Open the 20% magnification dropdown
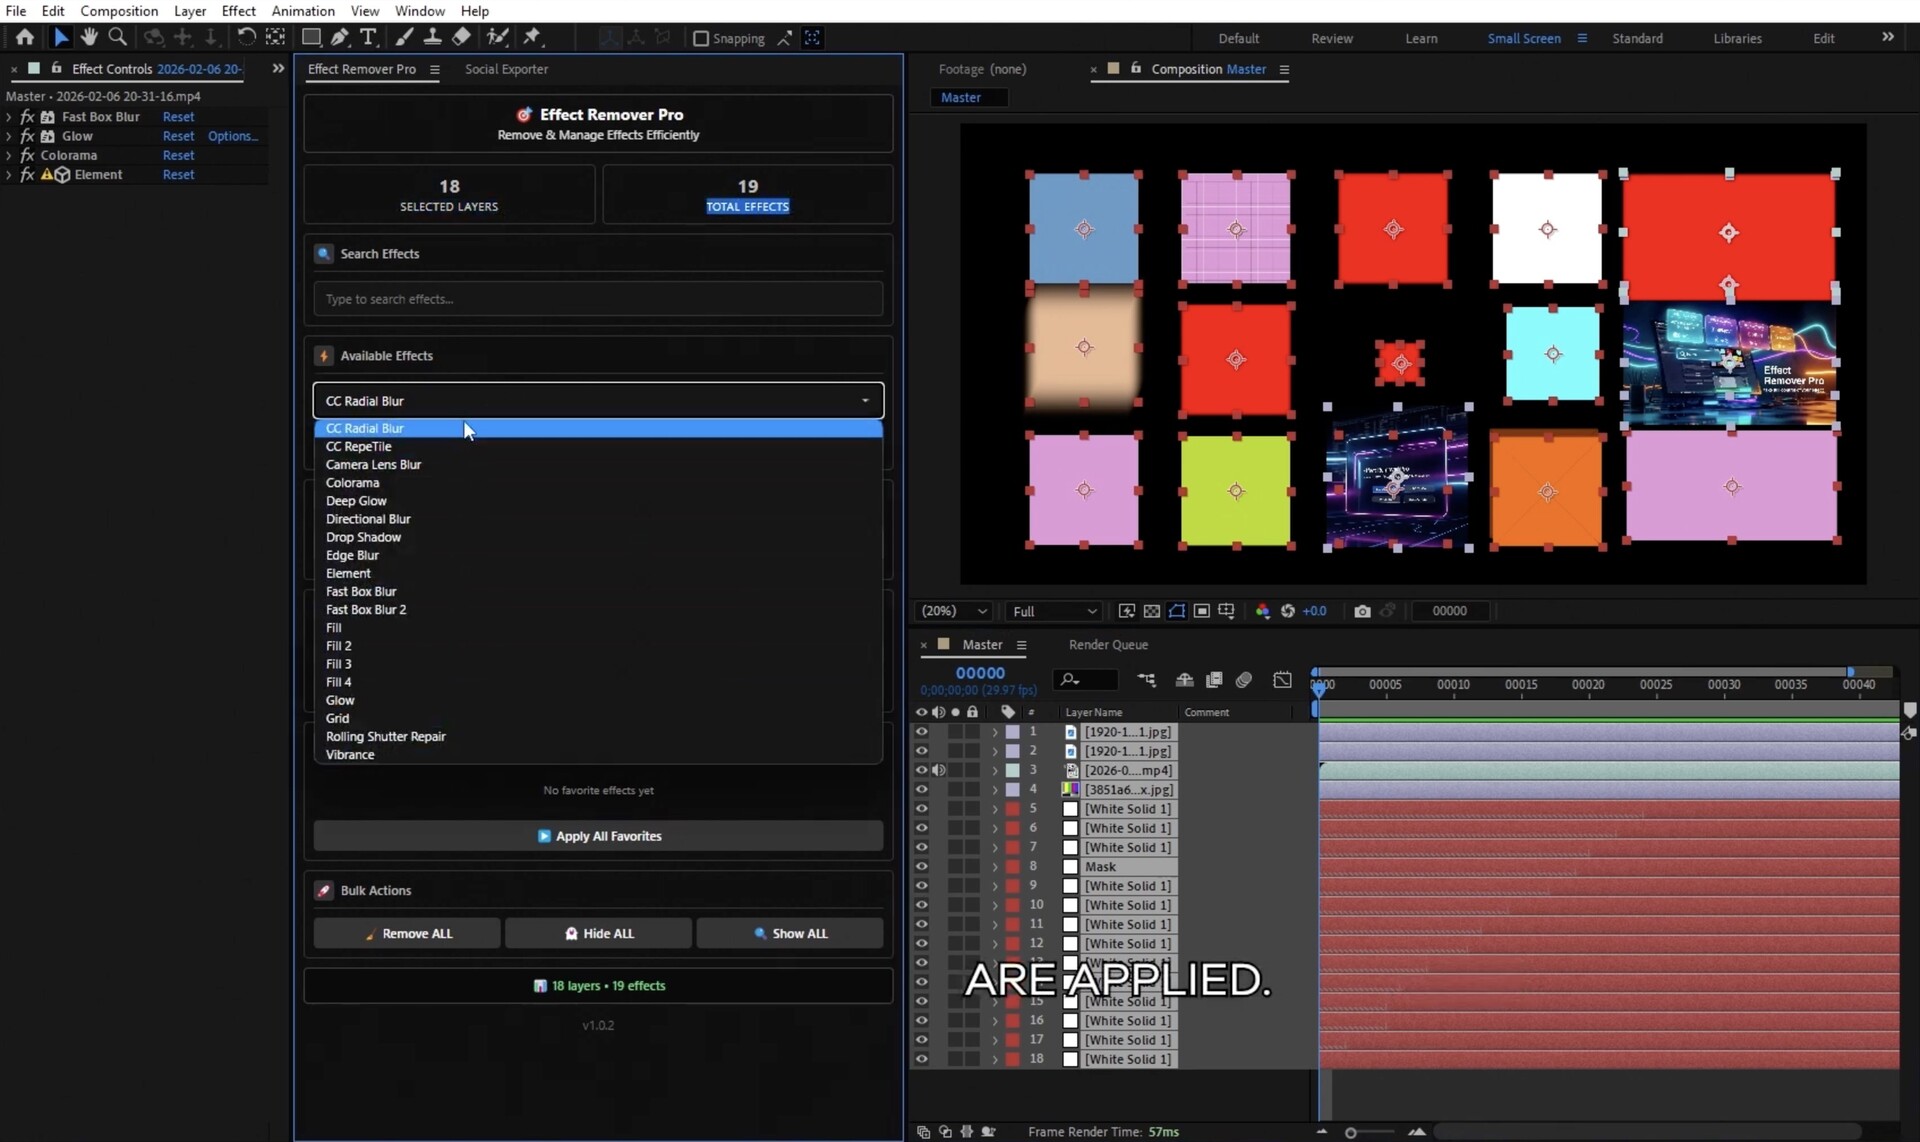Image resolution: width=1920 pixels, height=1142 pixels. pos(954,611)
